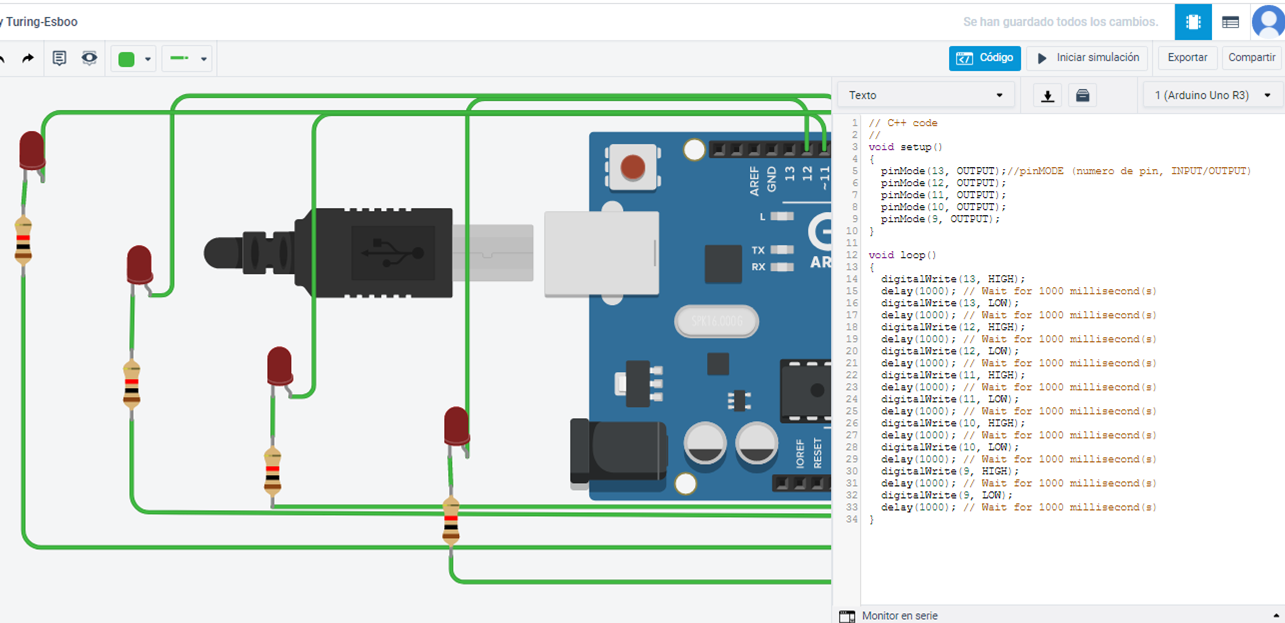Switch to circuit view icon
The height and width of the screenshot is (623, 1285).
[1193, 21]
